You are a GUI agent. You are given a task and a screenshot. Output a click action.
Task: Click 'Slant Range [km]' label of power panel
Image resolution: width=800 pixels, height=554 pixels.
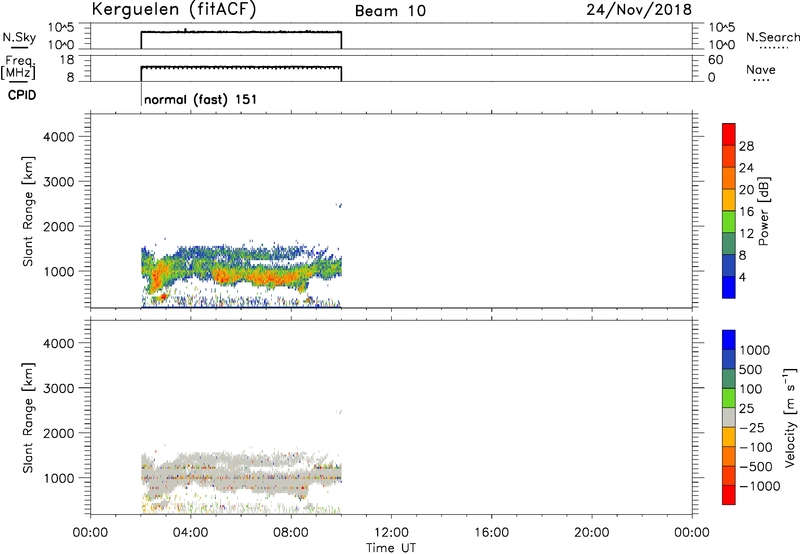(x=28, y=212)
